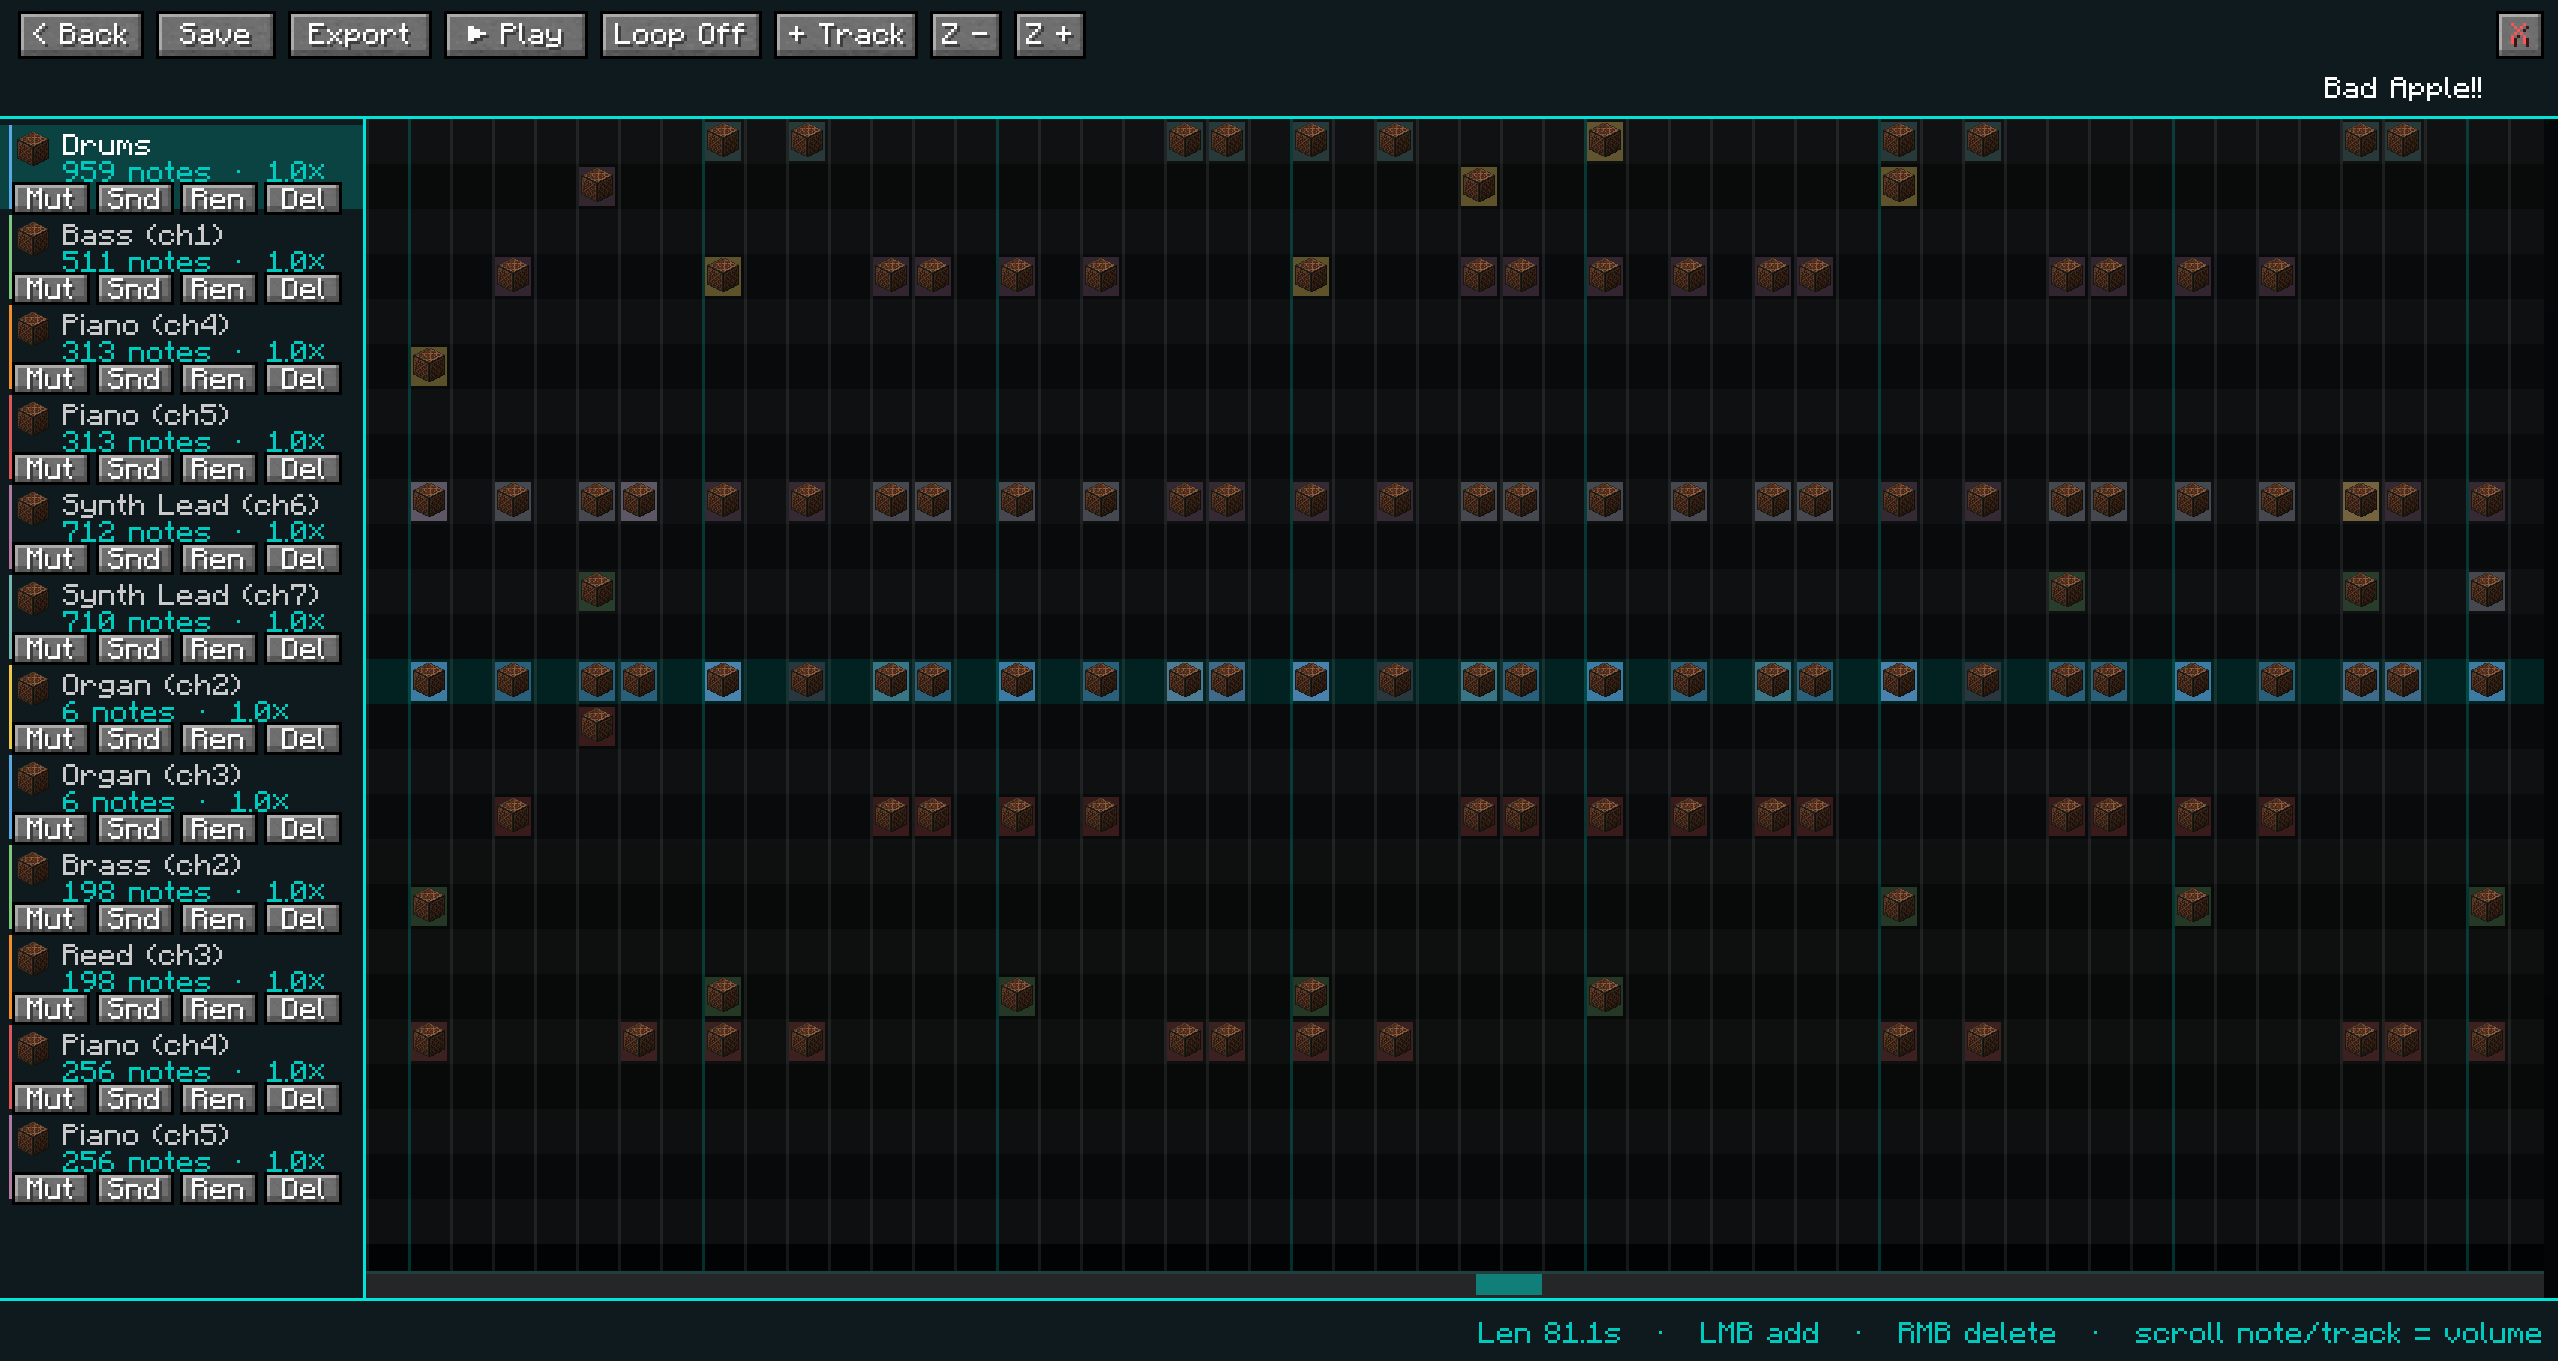Click the horizontal timeline scrollbar thumb
2558x1361 pixels.
(x=1508, y=1284)
